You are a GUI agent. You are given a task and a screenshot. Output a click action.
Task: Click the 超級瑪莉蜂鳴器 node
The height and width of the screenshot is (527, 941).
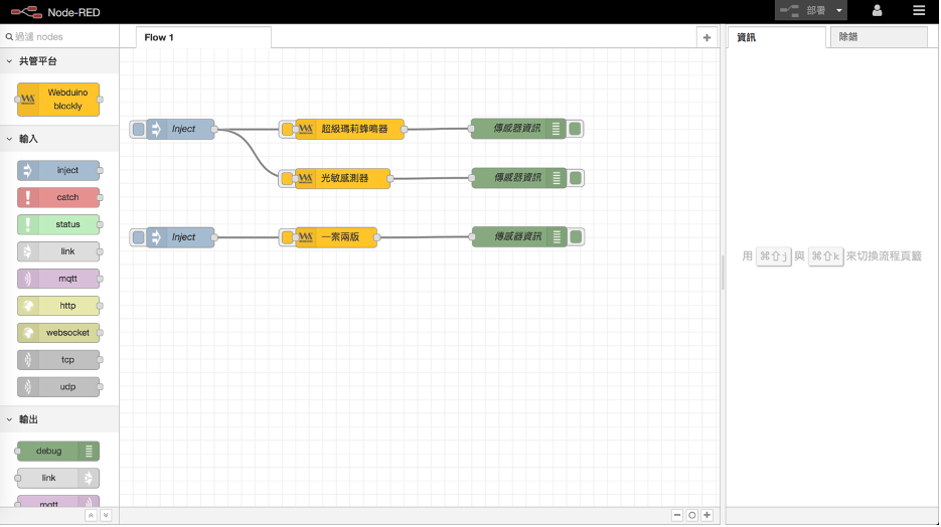tap(350, 129)
